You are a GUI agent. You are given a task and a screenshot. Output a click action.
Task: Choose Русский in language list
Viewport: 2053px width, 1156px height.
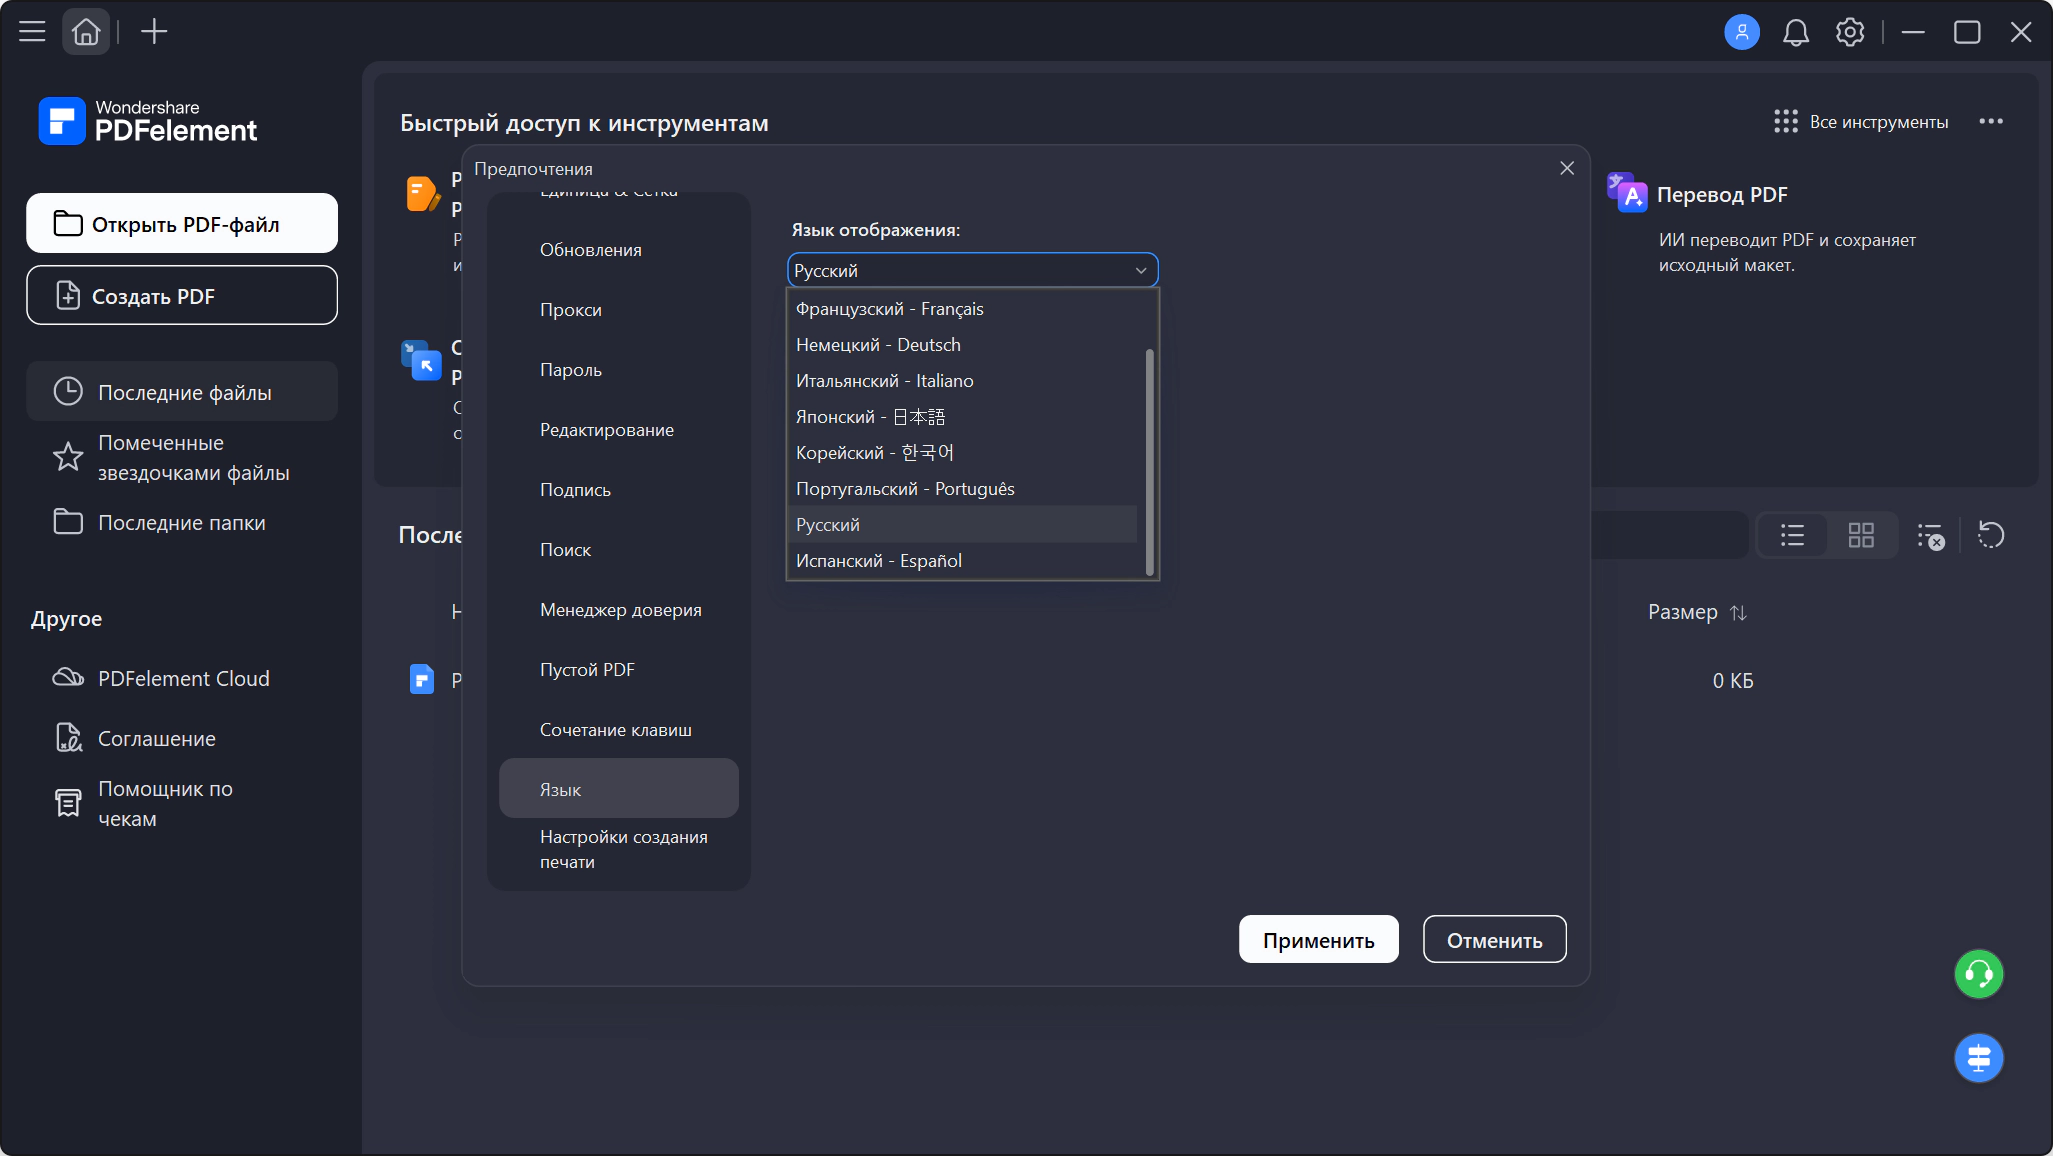point(962,525)
